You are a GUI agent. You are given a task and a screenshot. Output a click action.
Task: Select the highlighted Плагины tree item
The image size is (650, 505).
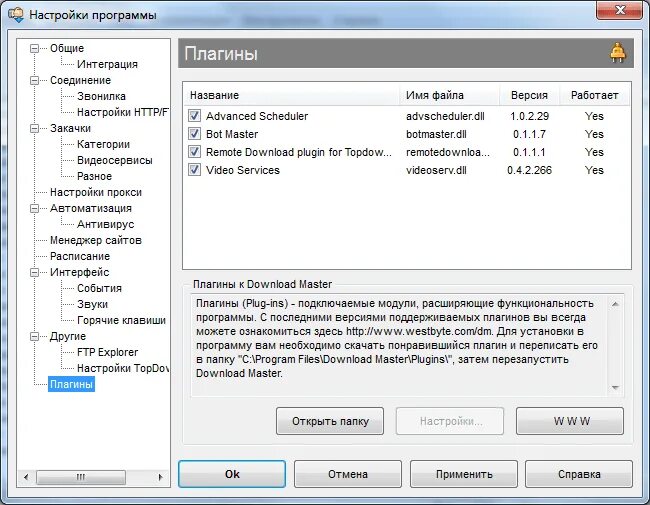[71, 384]
